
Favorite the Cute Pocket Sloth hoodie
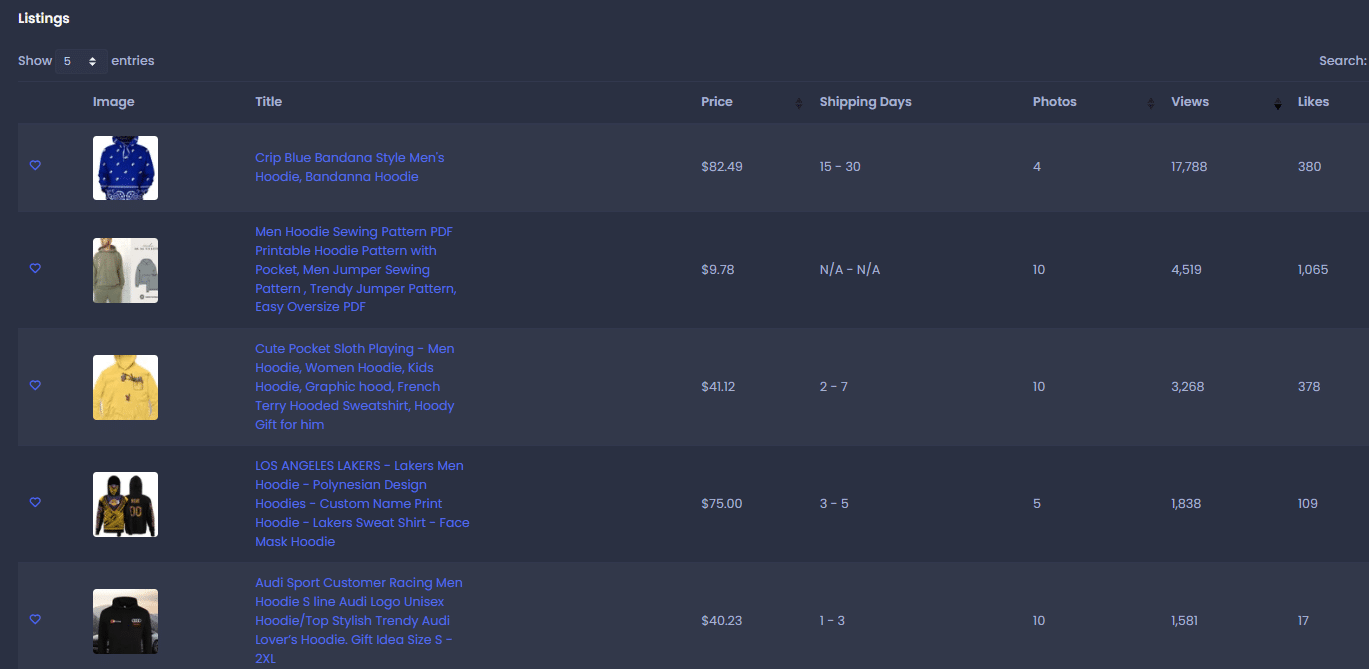35,386
